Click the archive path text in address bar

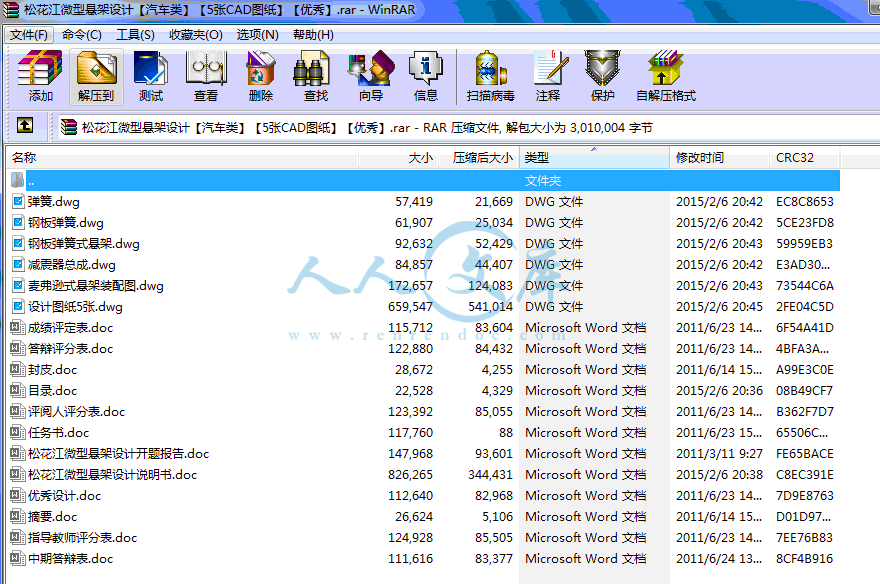[x=367, y=128]
